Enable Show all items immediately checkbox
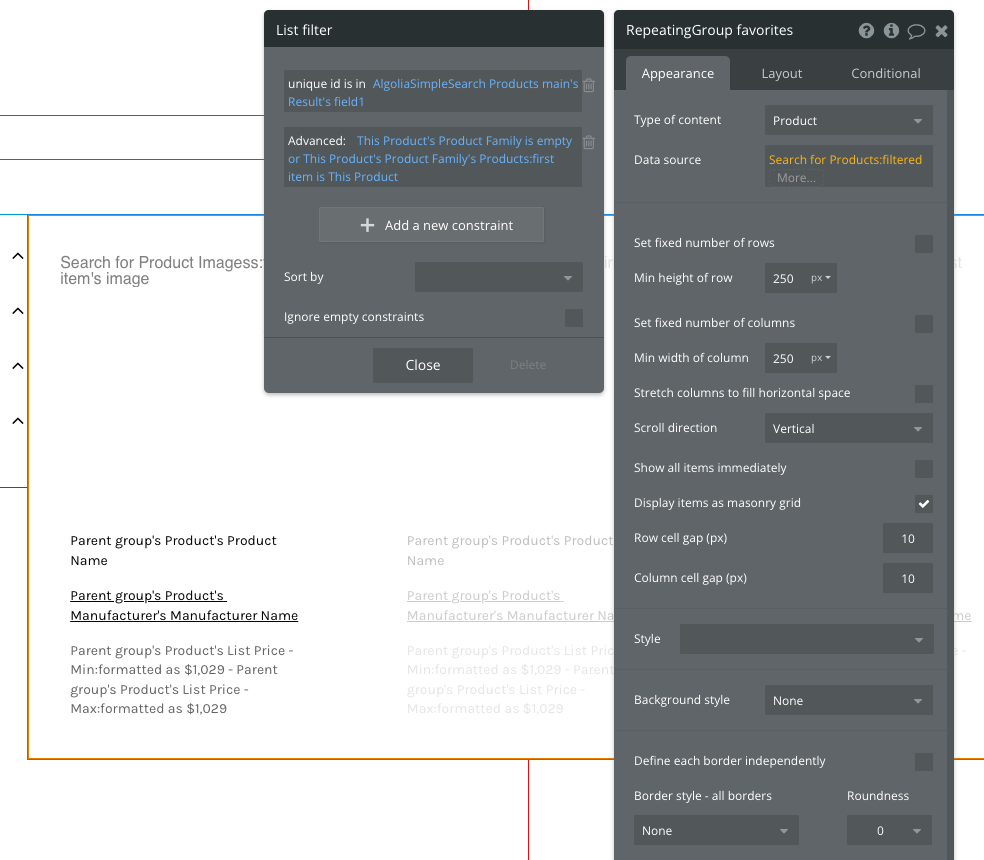The image size is (984, 860). [924, 469]
